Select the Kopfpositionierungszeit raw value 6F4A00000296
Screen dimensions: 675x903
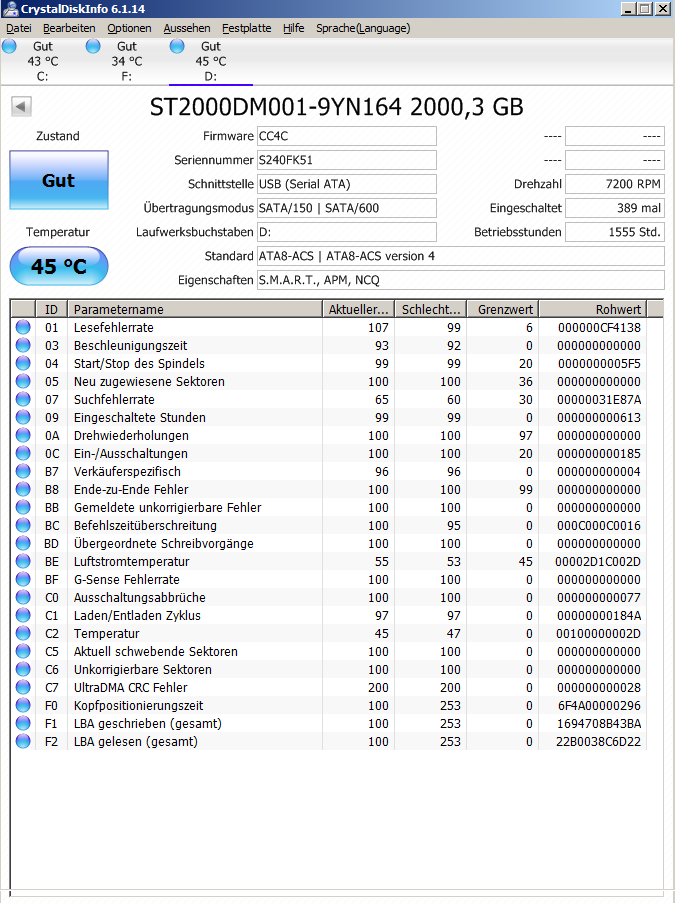(x=598, y=705)
